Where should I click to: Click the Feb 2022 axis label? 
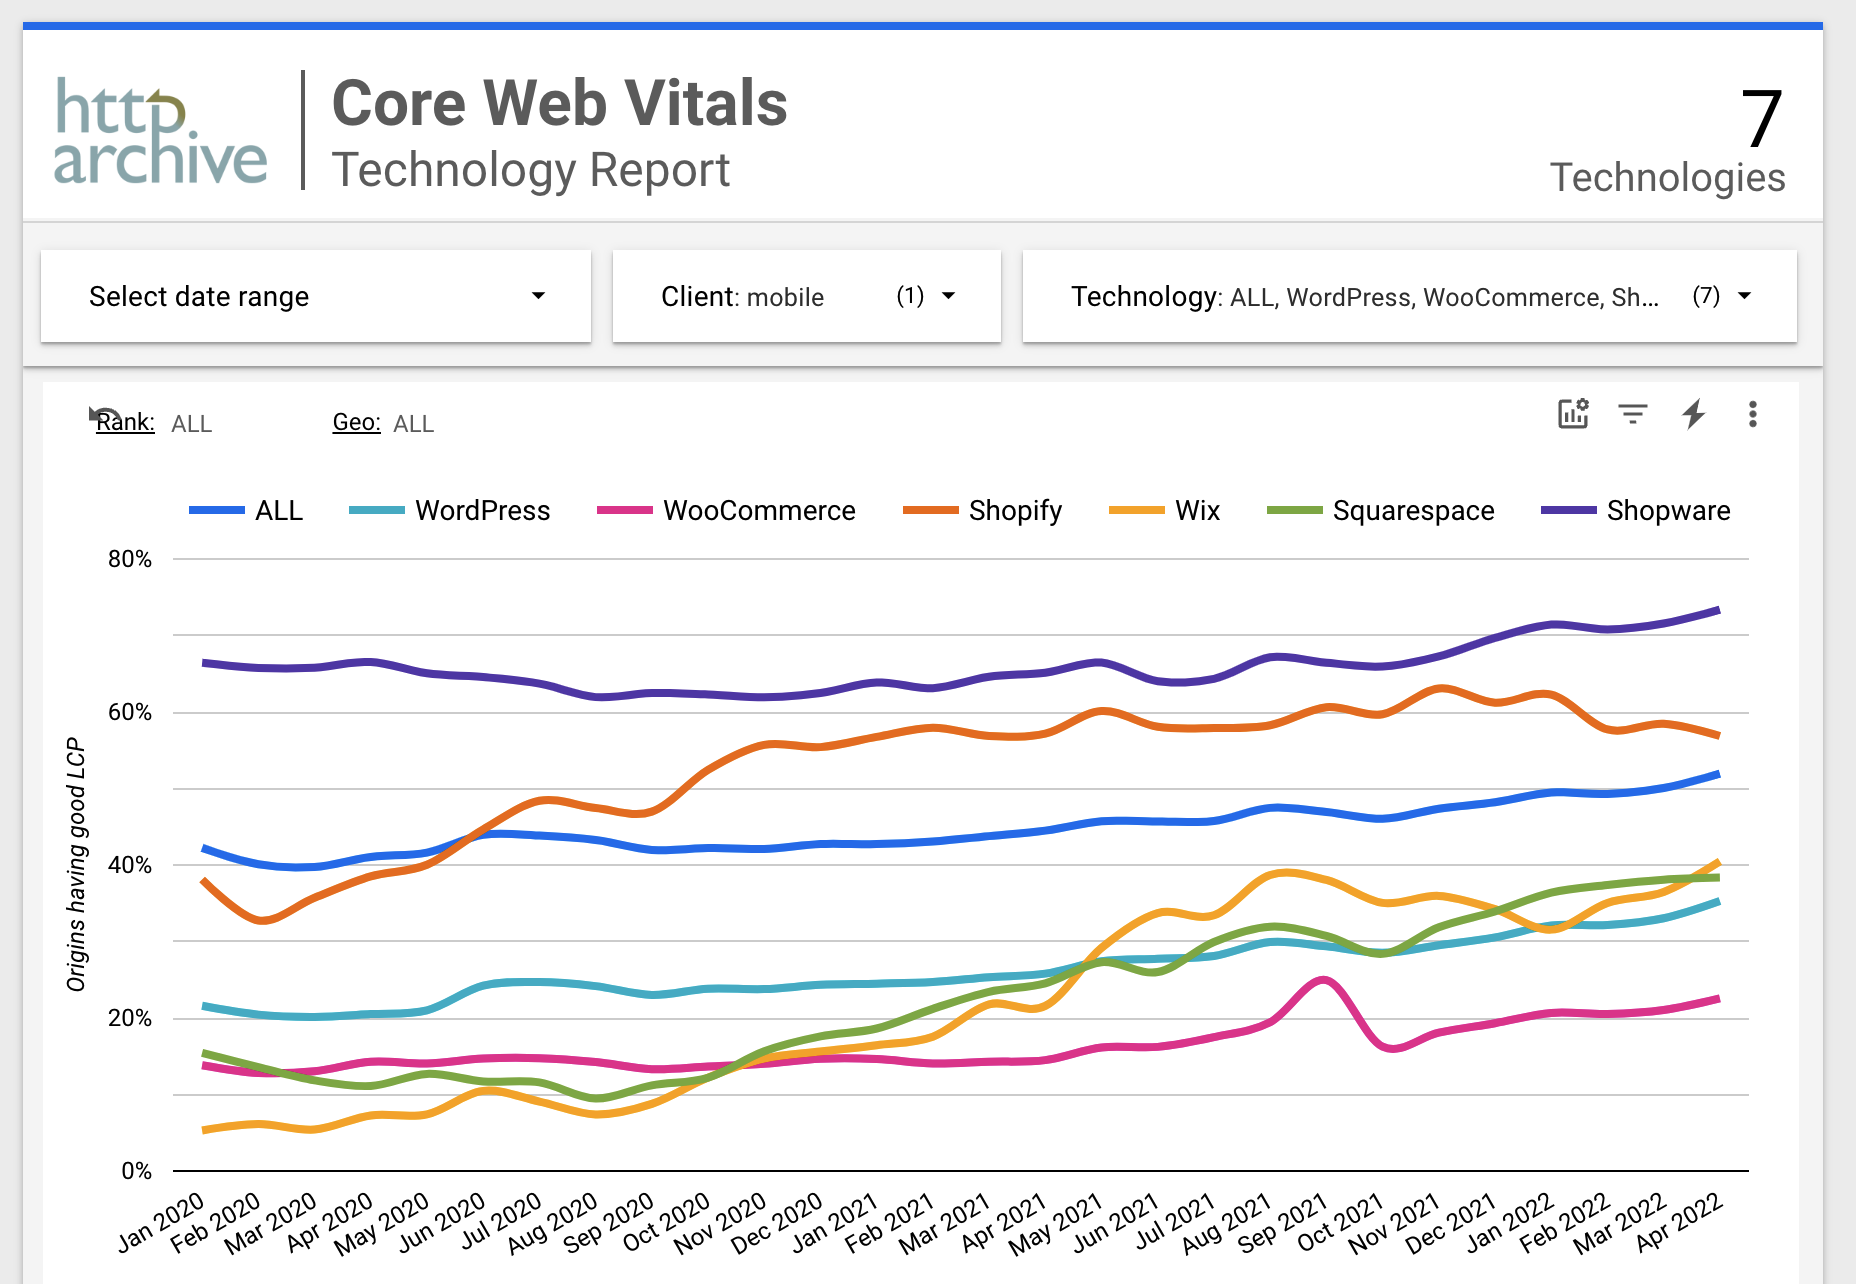coord(1566,1221)
